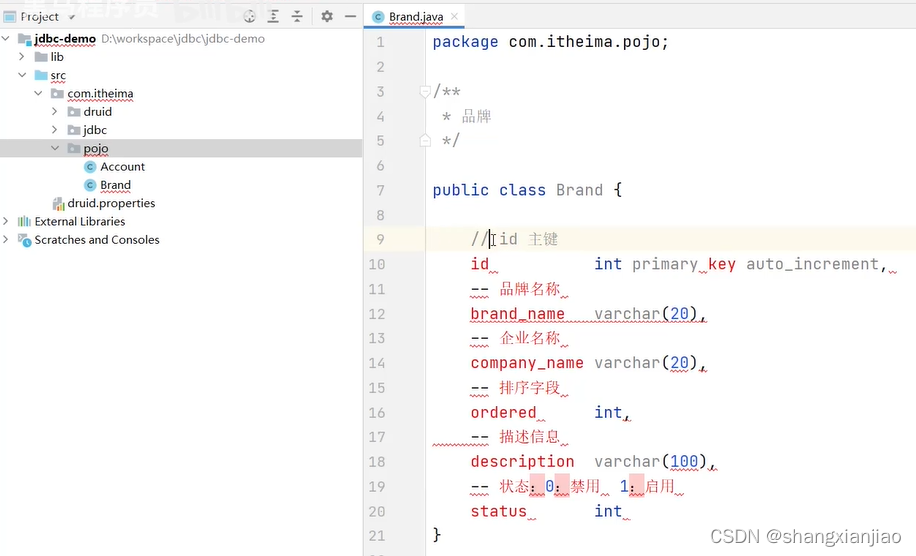
Task: Select the Account class in project tree
Action: 122,166
